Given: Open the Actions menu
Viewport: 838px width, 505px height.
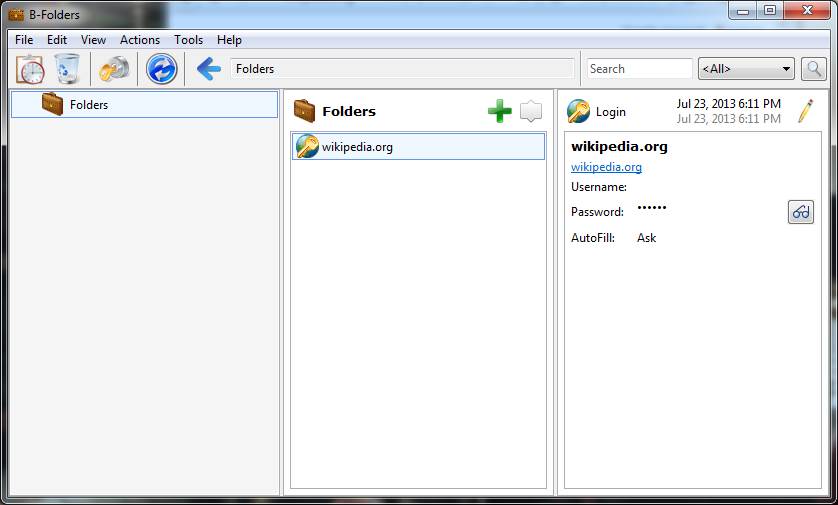Looking at the screenshot, I should [139, 40].
